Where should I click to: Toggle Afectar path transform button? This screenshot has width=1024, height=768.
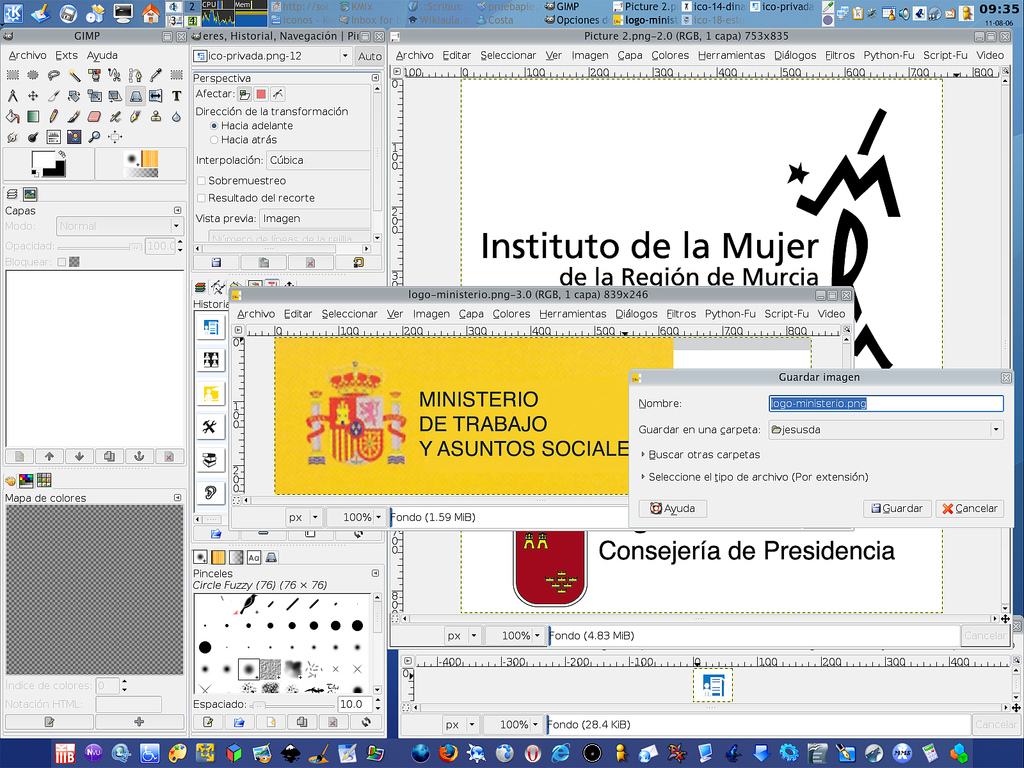(x=278, y=94)
